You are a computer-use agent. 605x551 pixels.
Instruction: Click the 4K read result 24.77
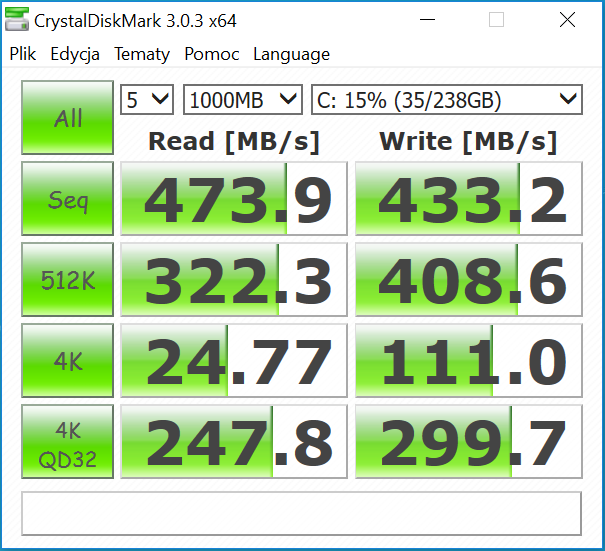[x=234, y=360]
